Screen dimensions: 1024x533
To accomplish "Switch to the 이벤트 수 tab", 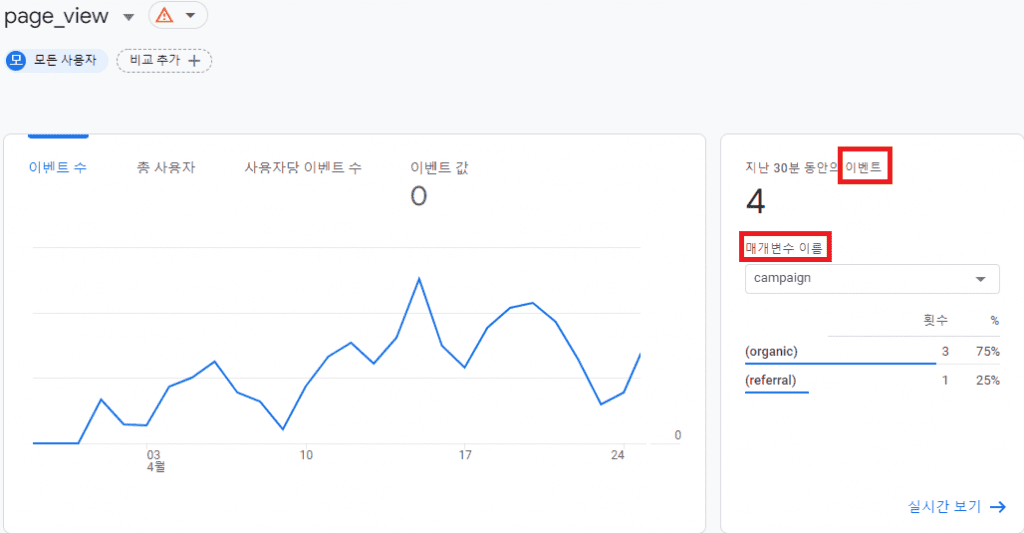I will [57, 167].
